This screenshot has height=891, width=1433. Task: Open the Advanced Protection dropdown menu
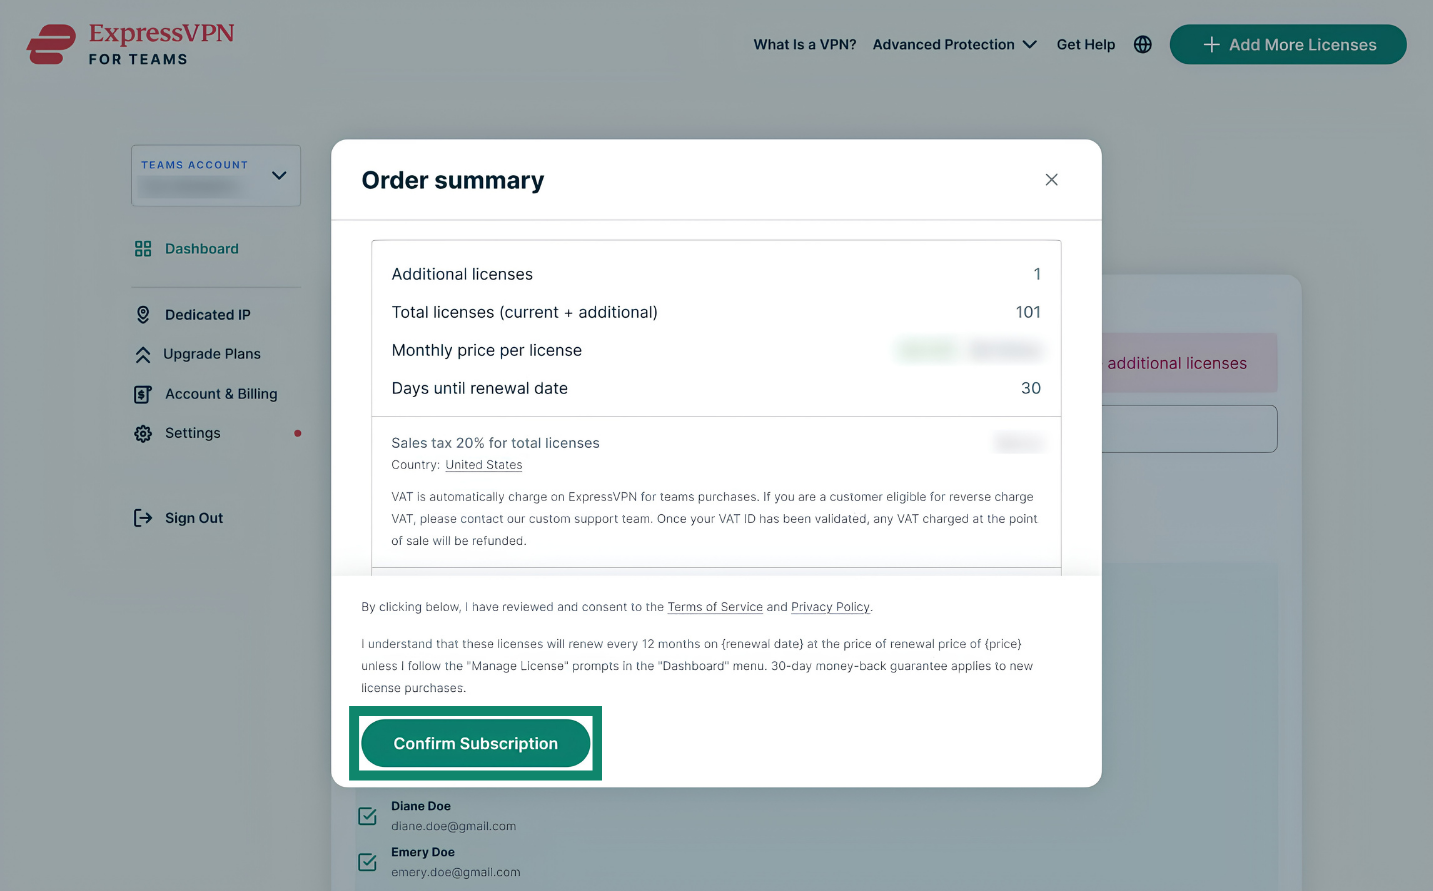(x=955, y=45)
